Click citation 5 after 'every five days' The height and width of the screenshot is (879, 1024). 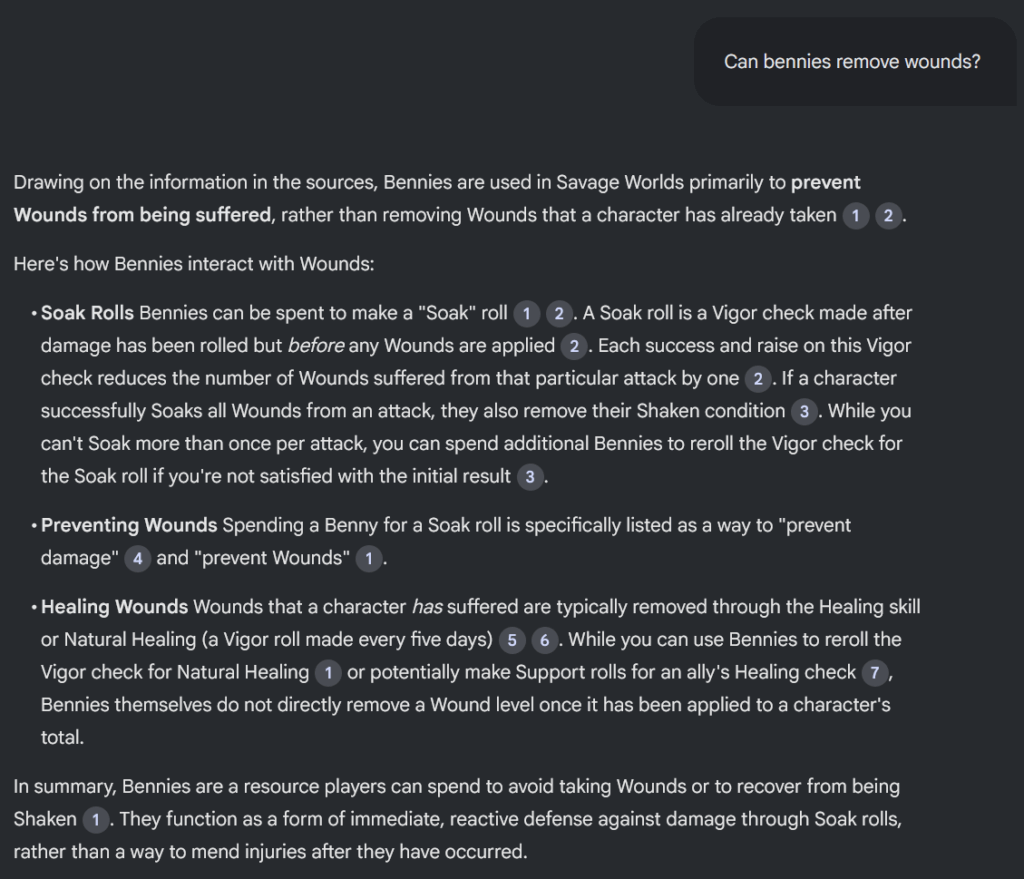coord(512,641)
